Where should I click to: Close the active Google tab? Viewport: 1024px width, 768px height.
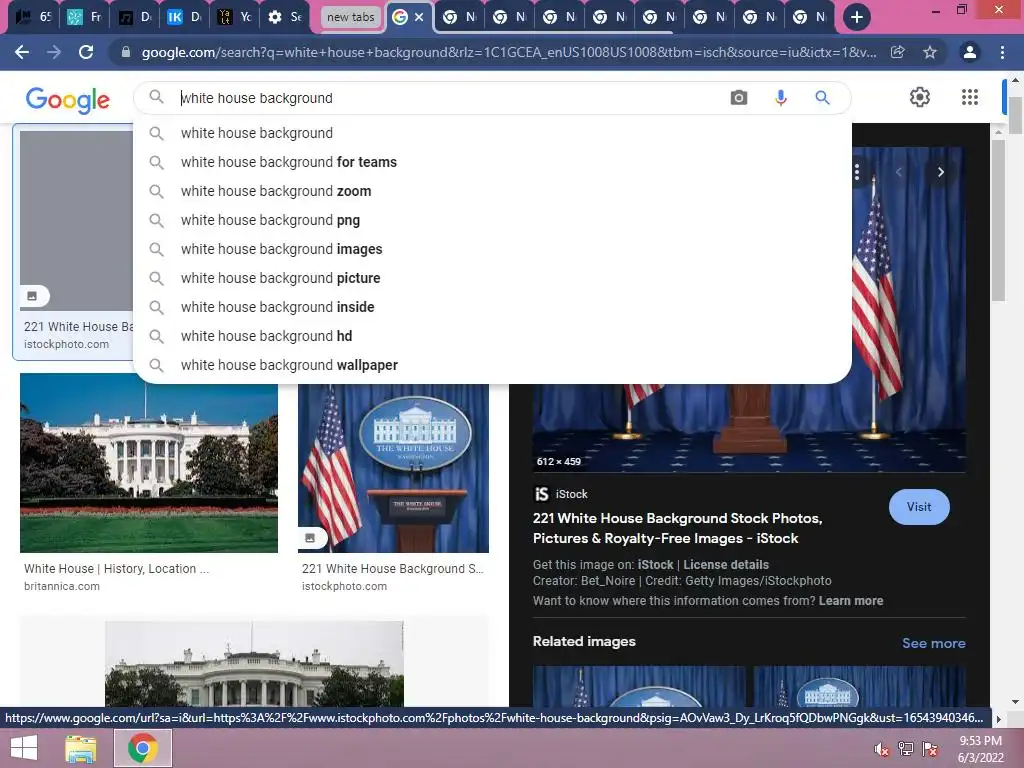(419, 17)
